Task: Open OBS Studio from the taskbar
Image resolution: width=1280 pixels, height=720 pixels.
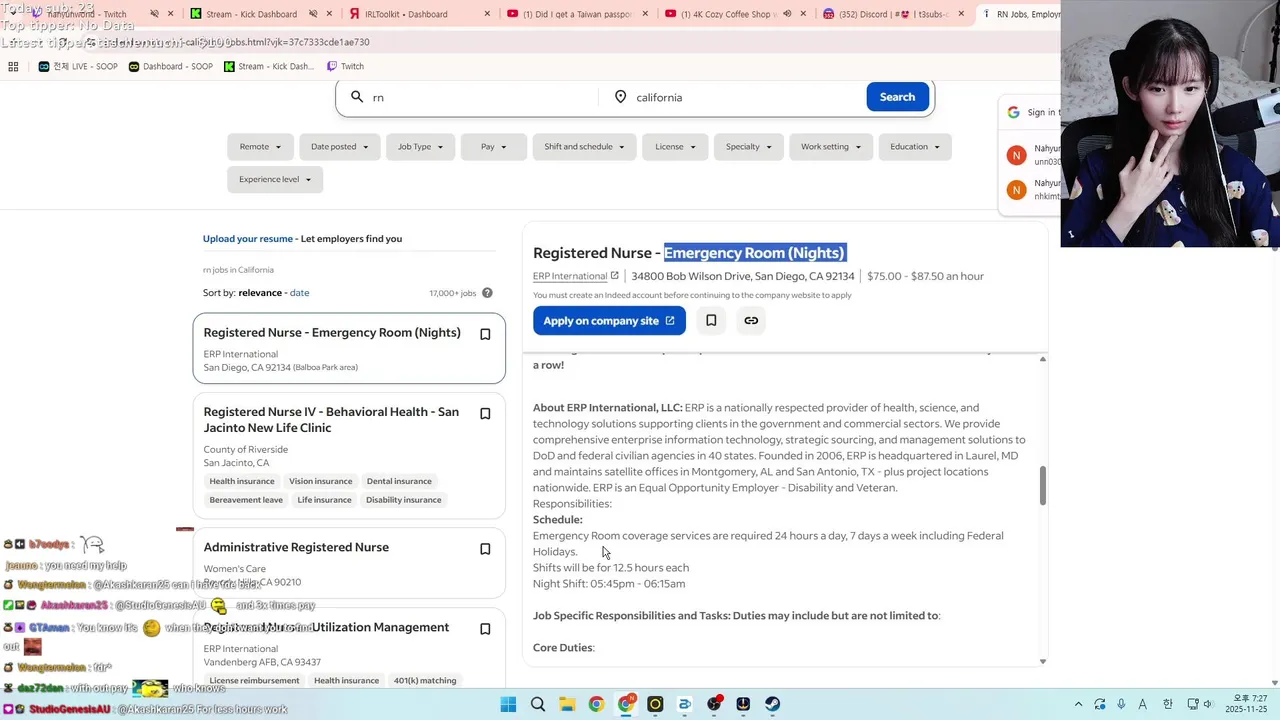Action: pos(714,704)
